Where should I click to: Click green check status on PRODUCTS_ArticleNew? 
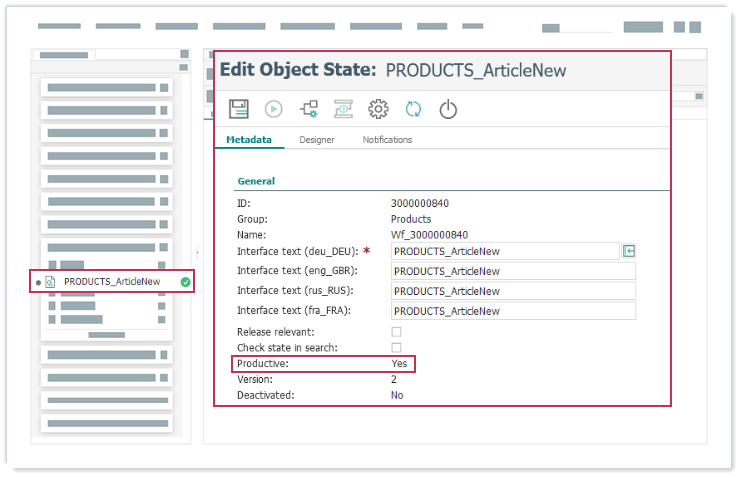click(185, 282)
